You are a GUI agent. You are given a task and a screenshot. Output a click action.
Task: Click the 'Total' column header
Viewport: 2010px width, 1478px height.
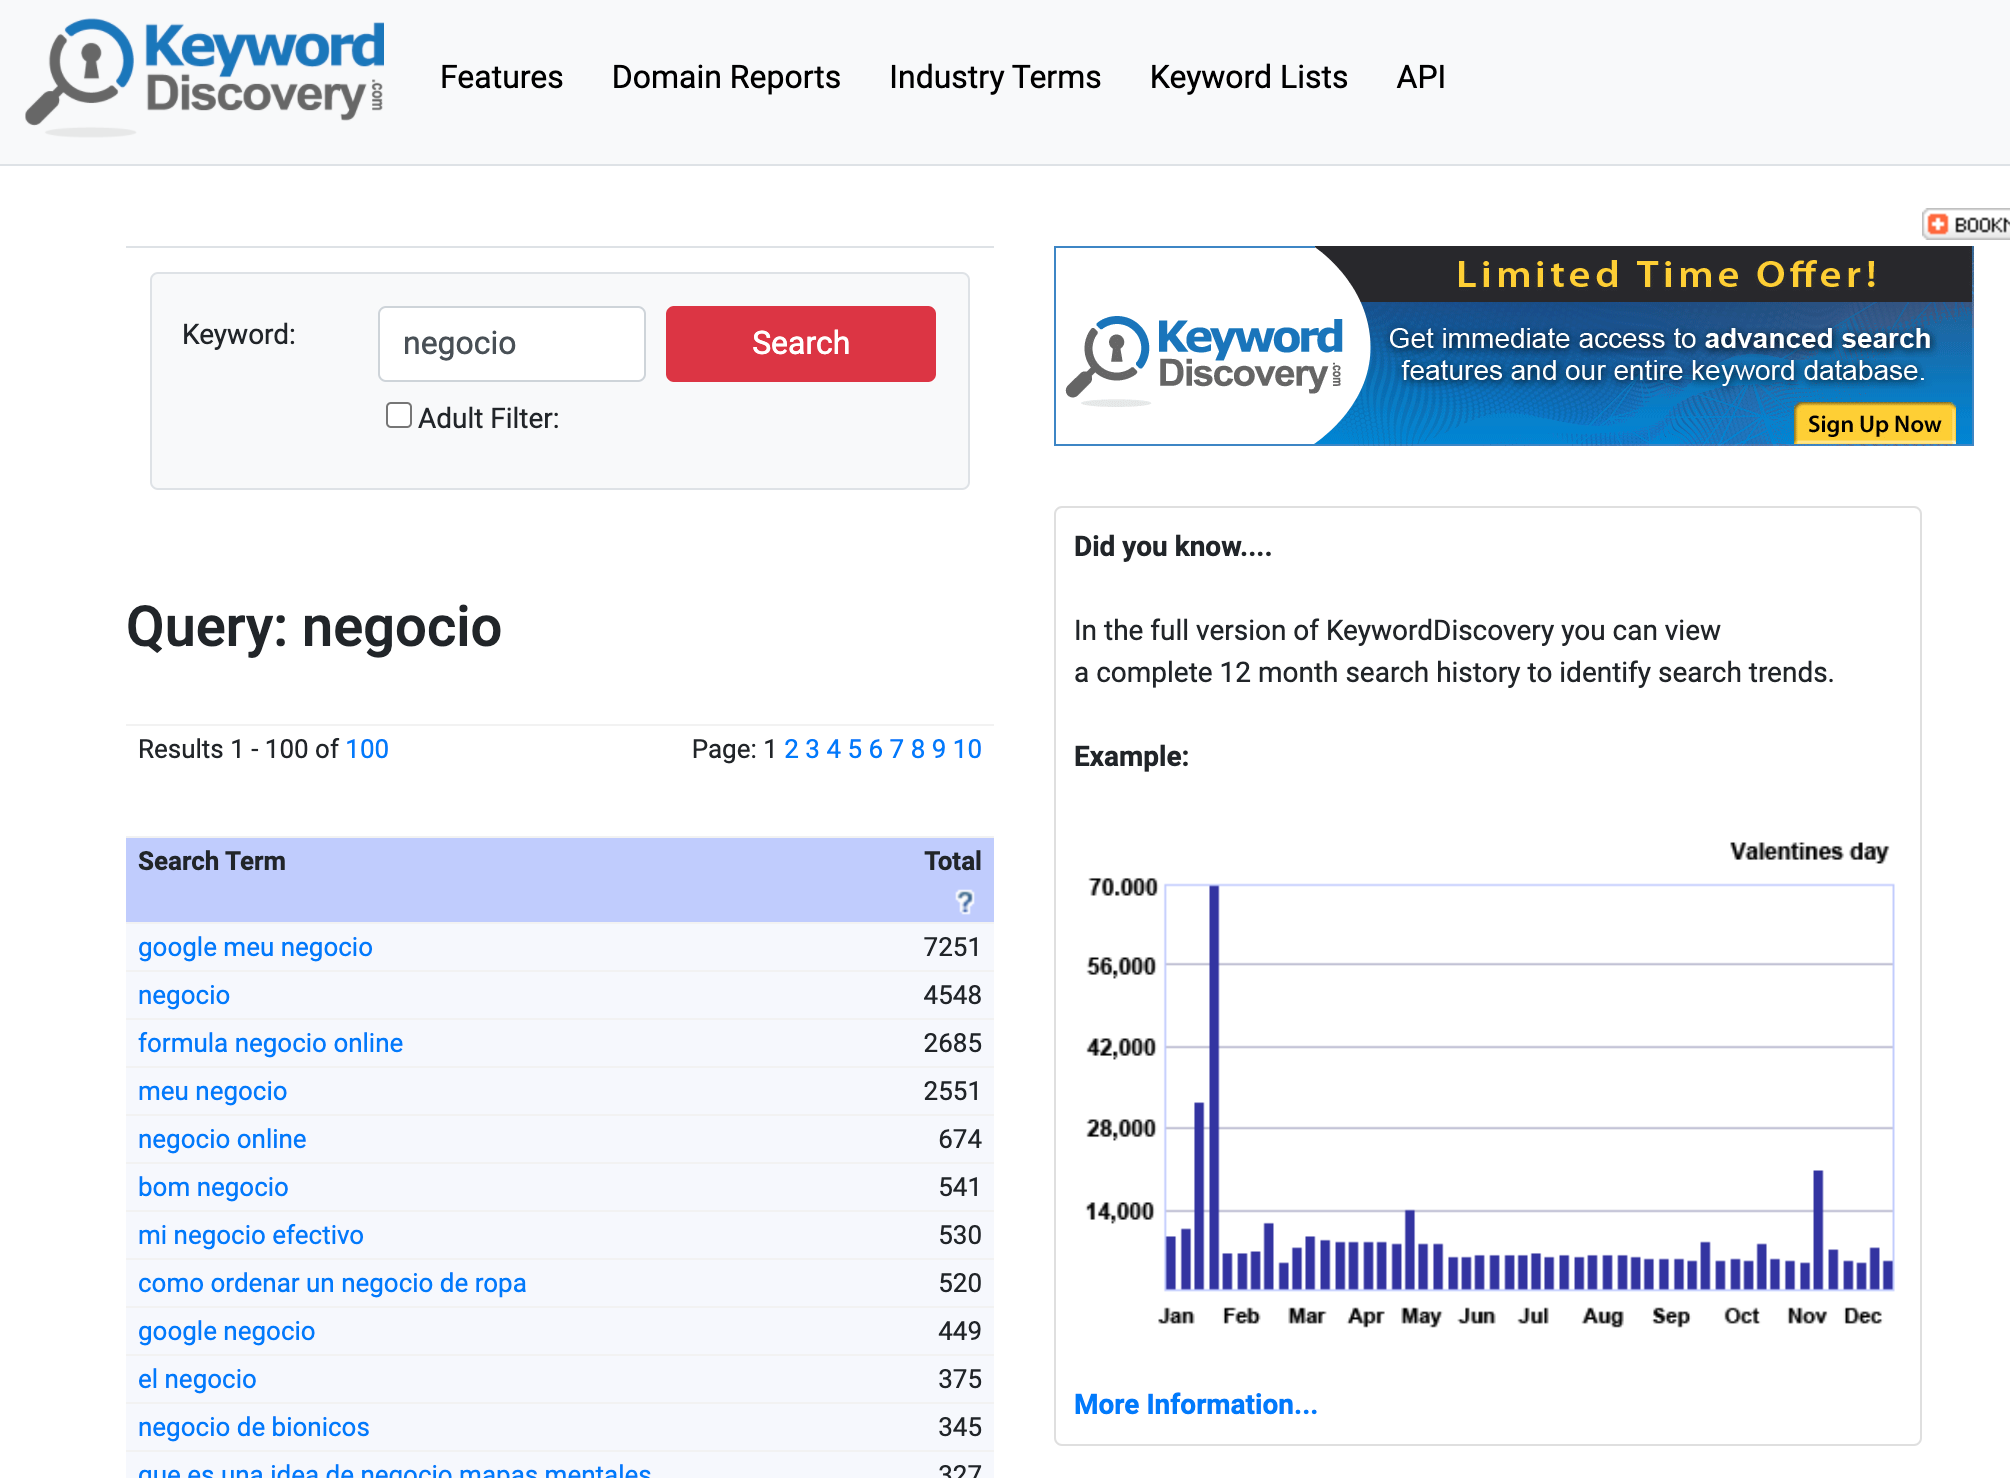click(x=953, y=861)
